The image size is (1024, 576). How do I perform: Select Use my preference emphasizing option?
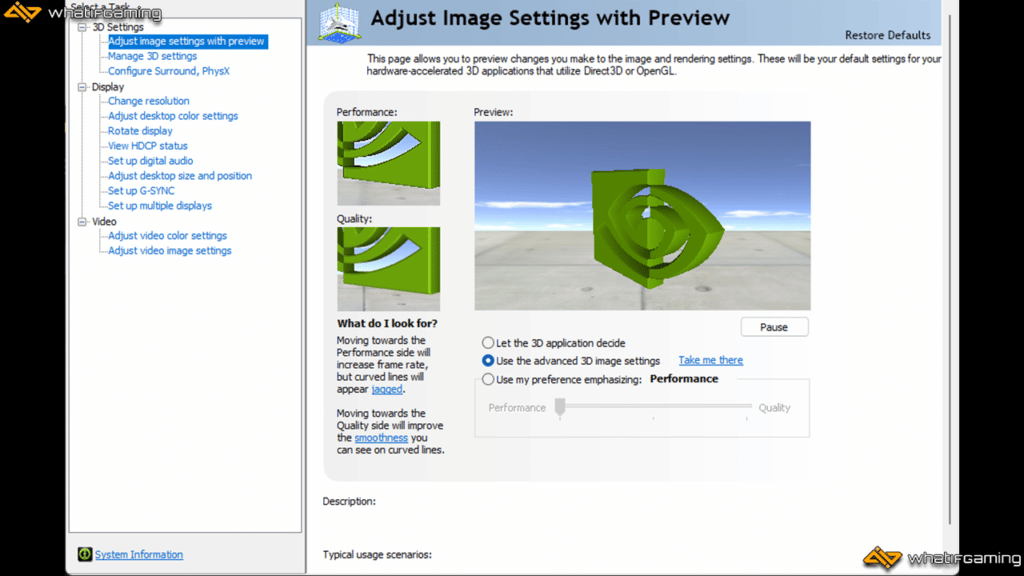[x=488, y=380]
